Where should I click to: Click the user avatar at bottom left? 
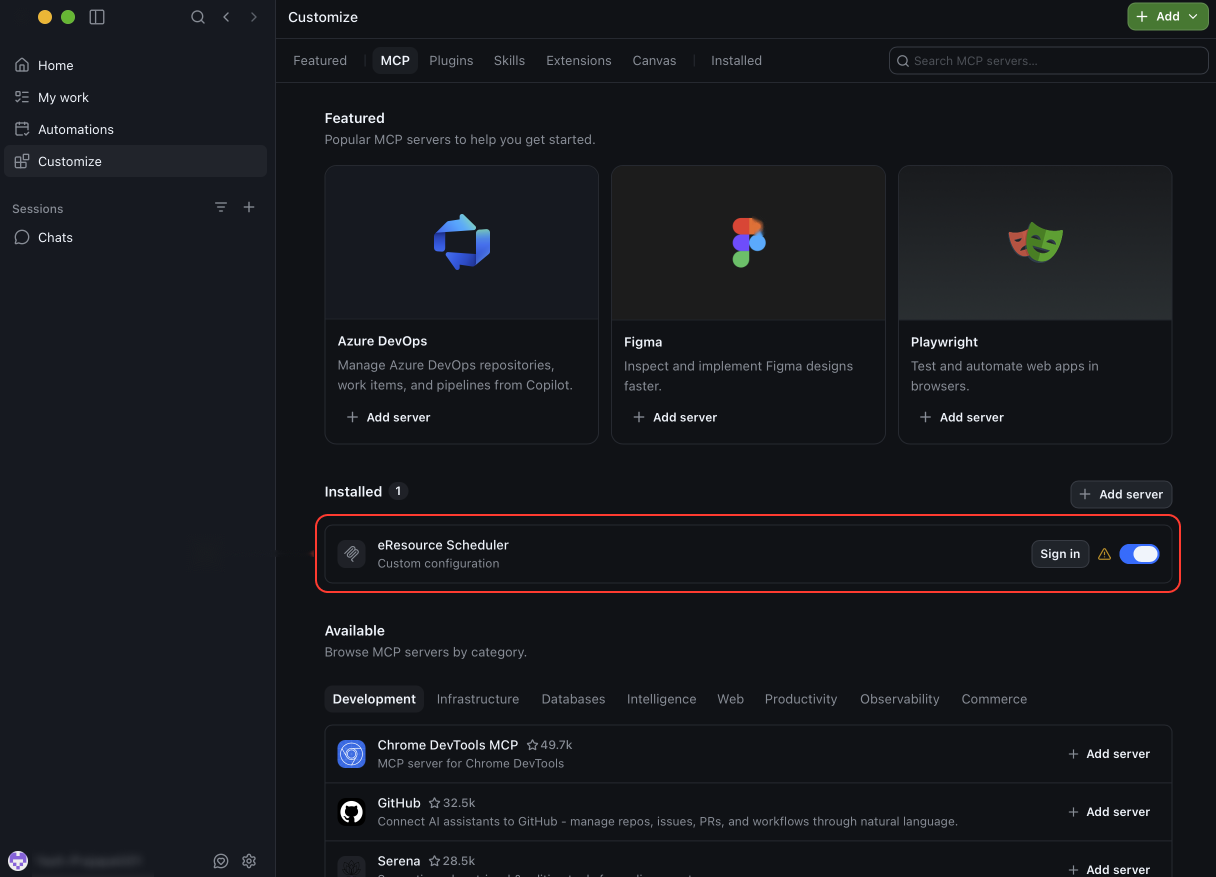[x=18, y=861]
